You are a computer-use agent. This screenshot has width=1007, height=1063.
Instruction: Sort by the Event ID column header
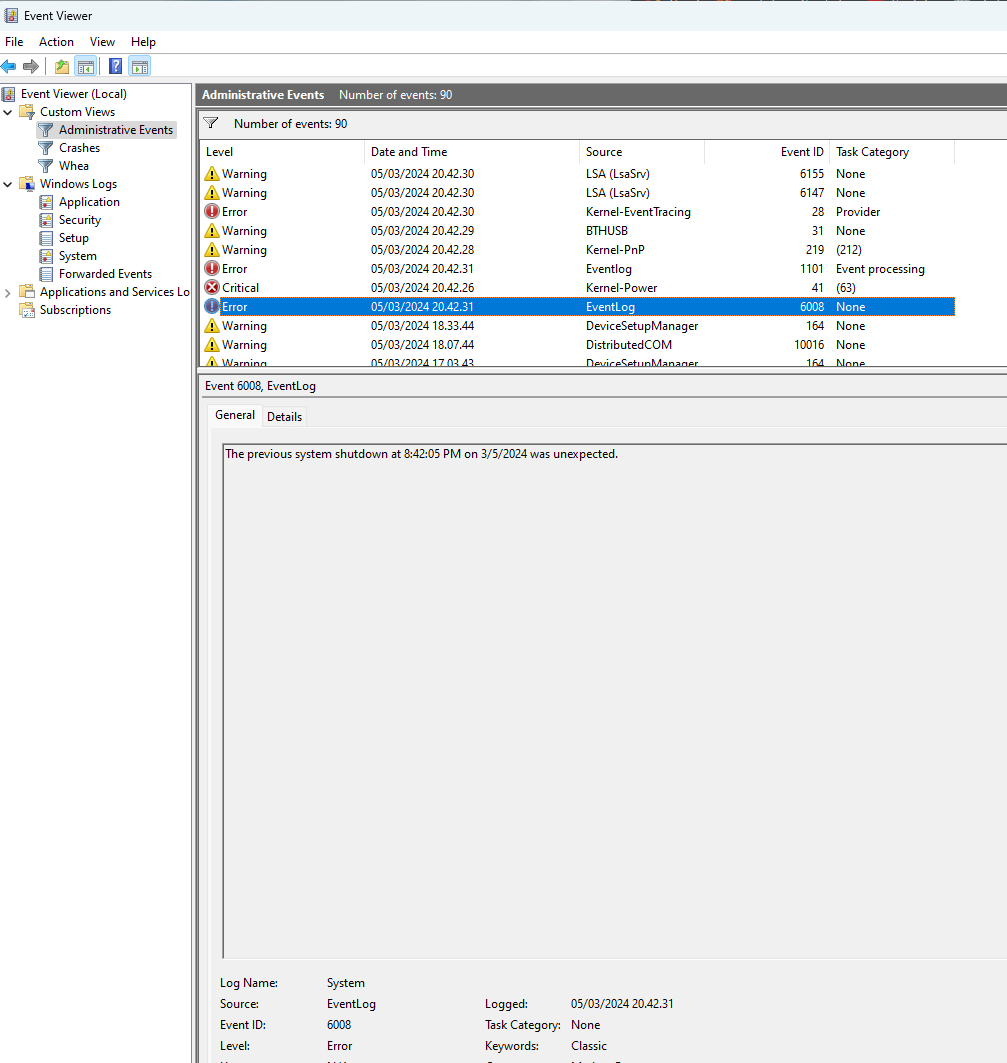click(x=767, y=152)
